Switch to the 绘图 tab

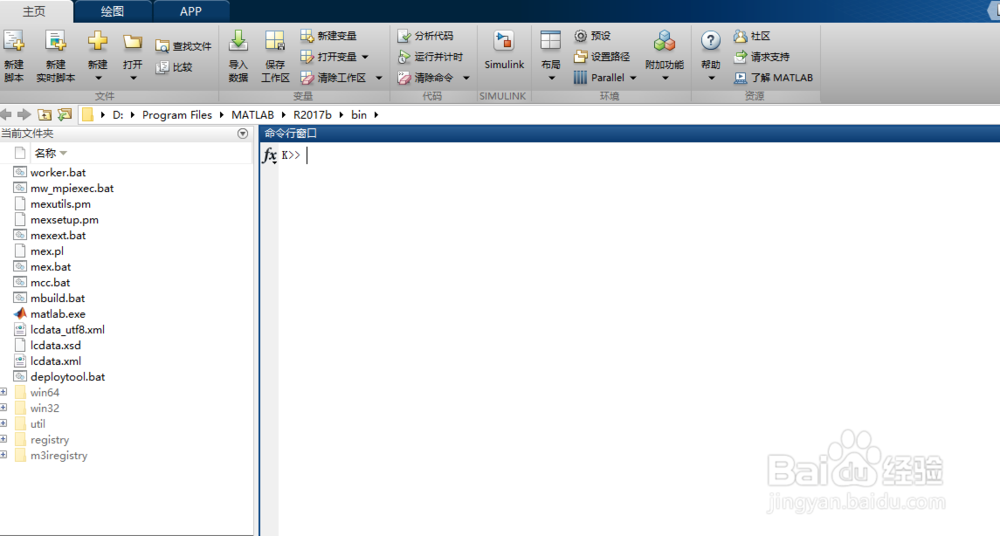(x=112, y=11)
